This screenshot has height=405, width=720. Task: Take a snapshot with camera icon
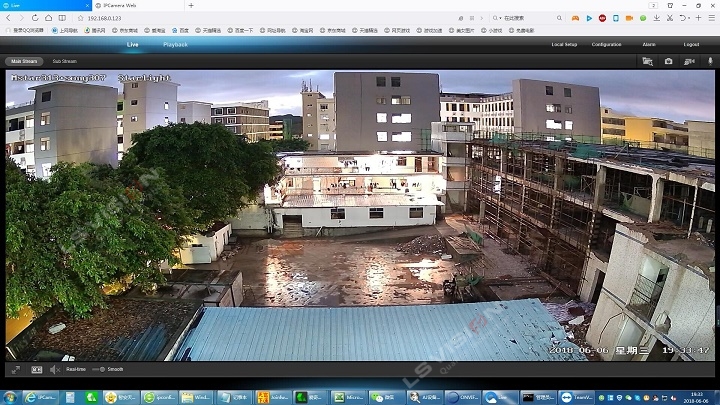[x=669, y=61]
